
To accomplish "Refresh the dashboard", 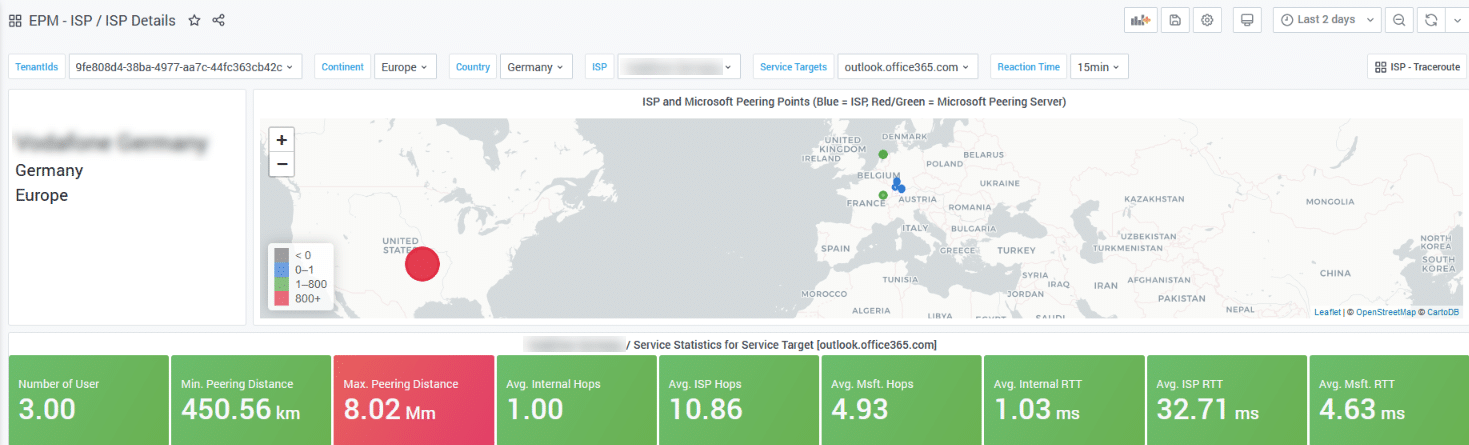I will coord(1431,20).
